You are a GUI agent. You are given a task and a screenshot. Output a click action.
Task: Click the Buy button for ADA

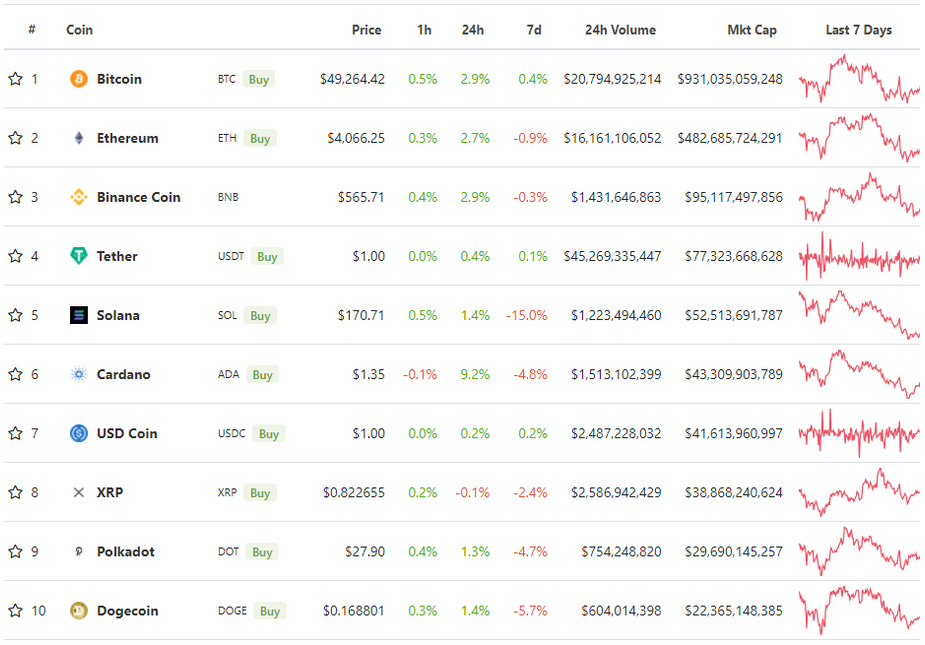[263, 374]
